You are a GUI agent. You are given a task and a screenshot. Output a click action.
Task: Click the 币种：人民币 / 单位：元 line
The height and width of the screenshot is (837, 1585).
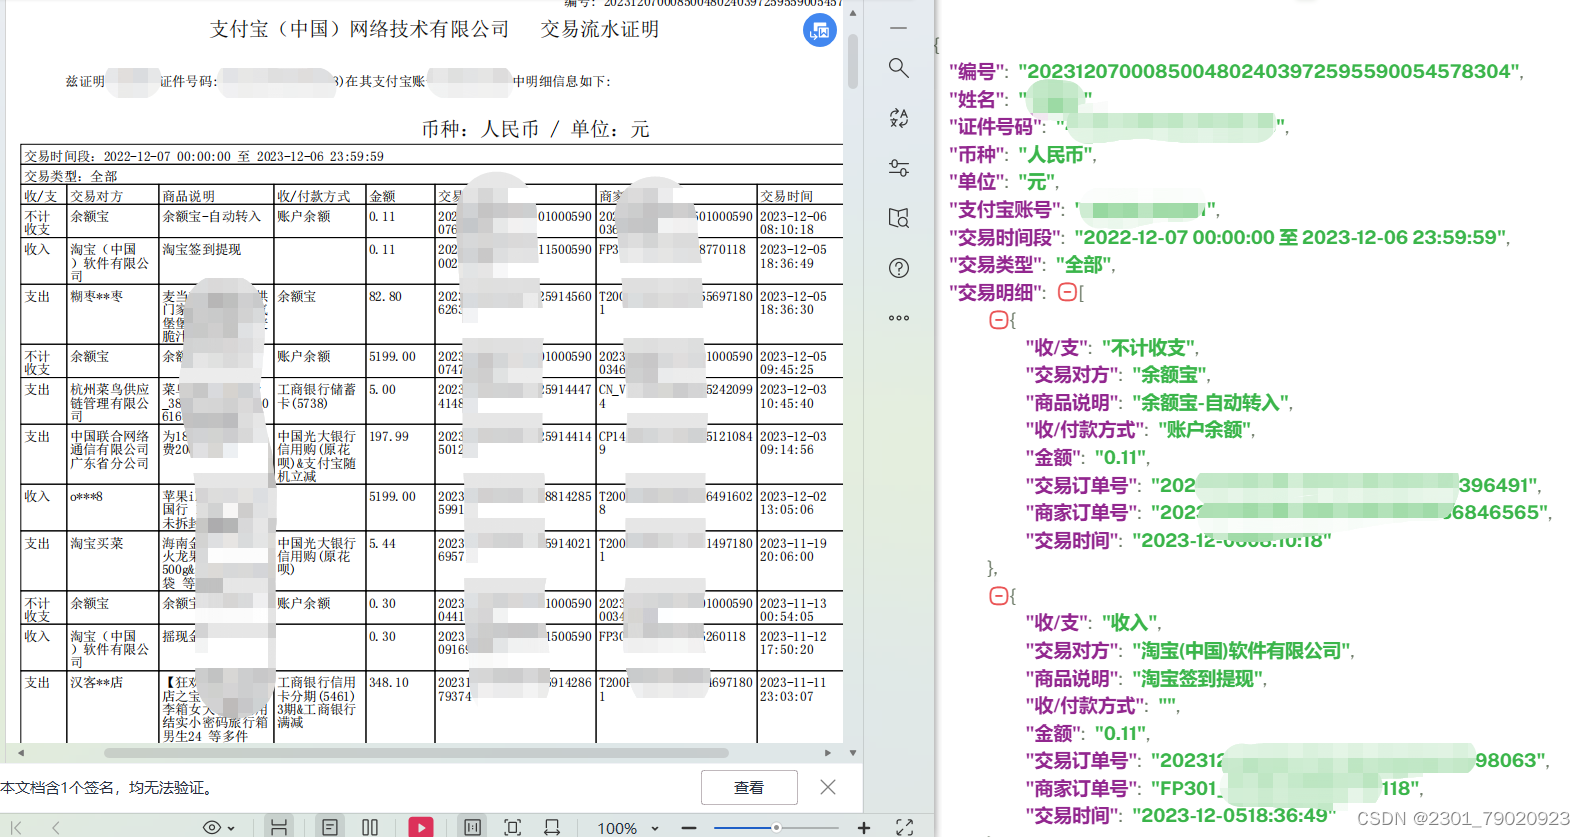click(535, 129)
